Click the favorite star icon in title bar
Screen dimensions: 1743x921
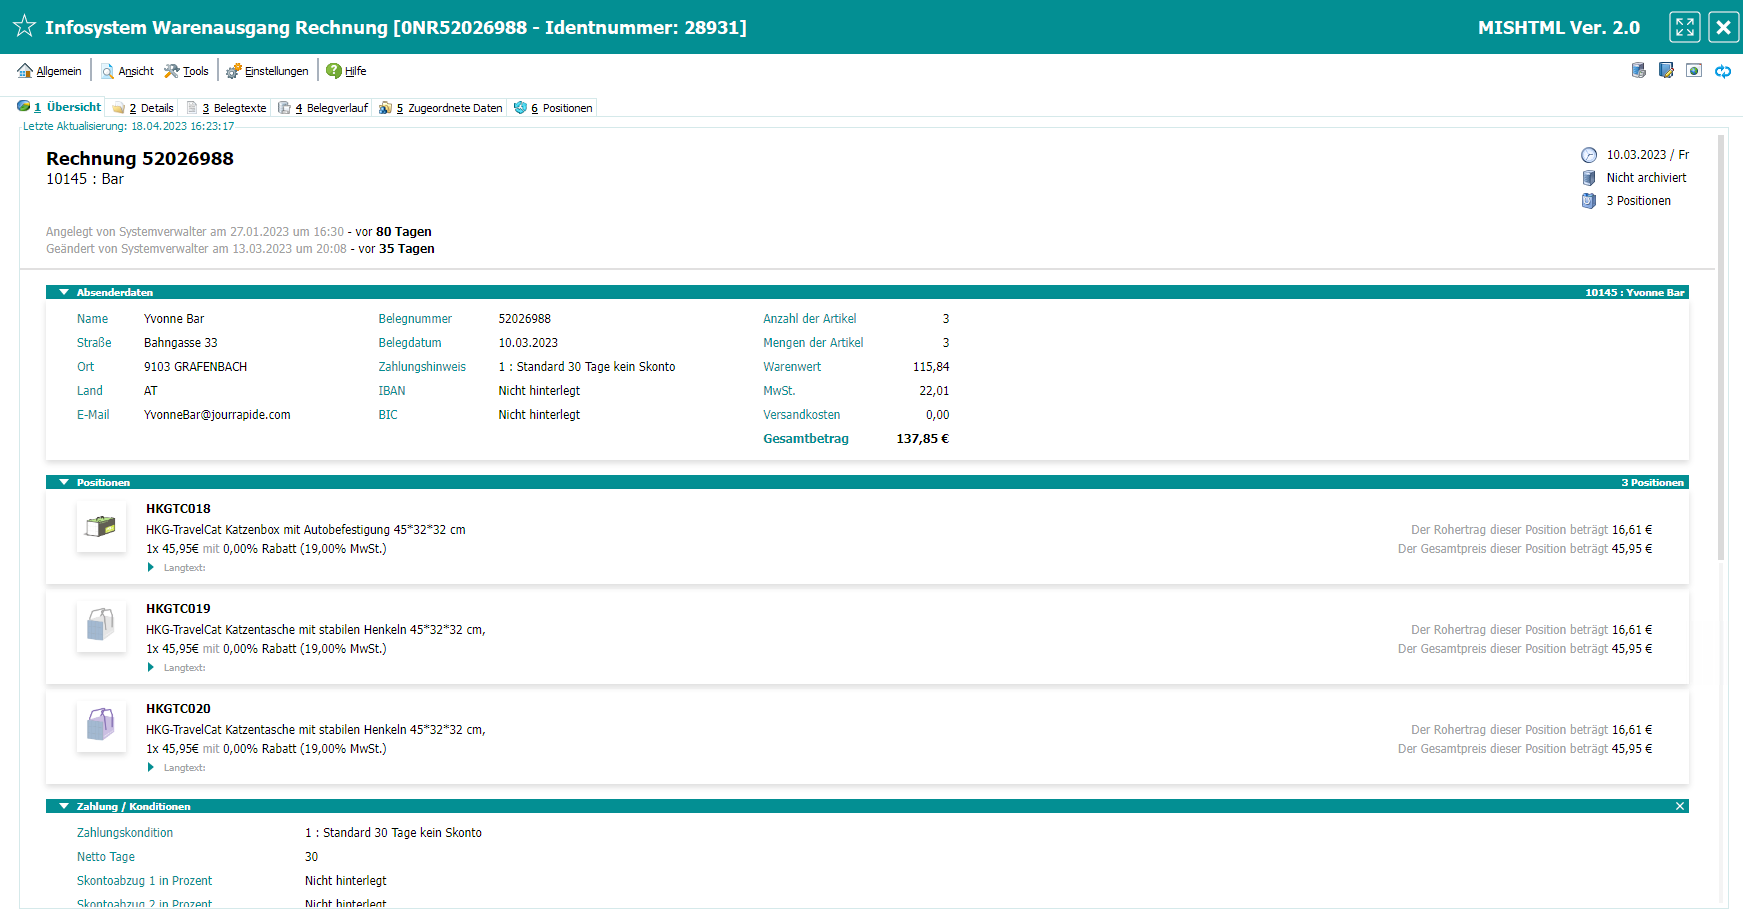click(24, 27)
